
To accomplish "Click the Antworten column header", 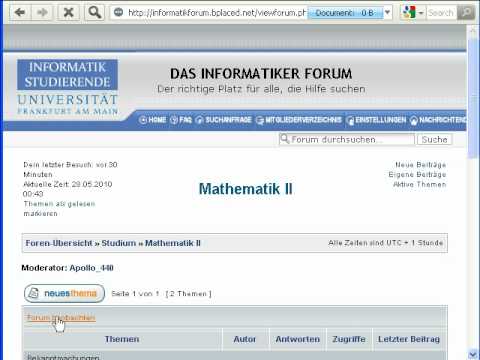I will [298, 339].
